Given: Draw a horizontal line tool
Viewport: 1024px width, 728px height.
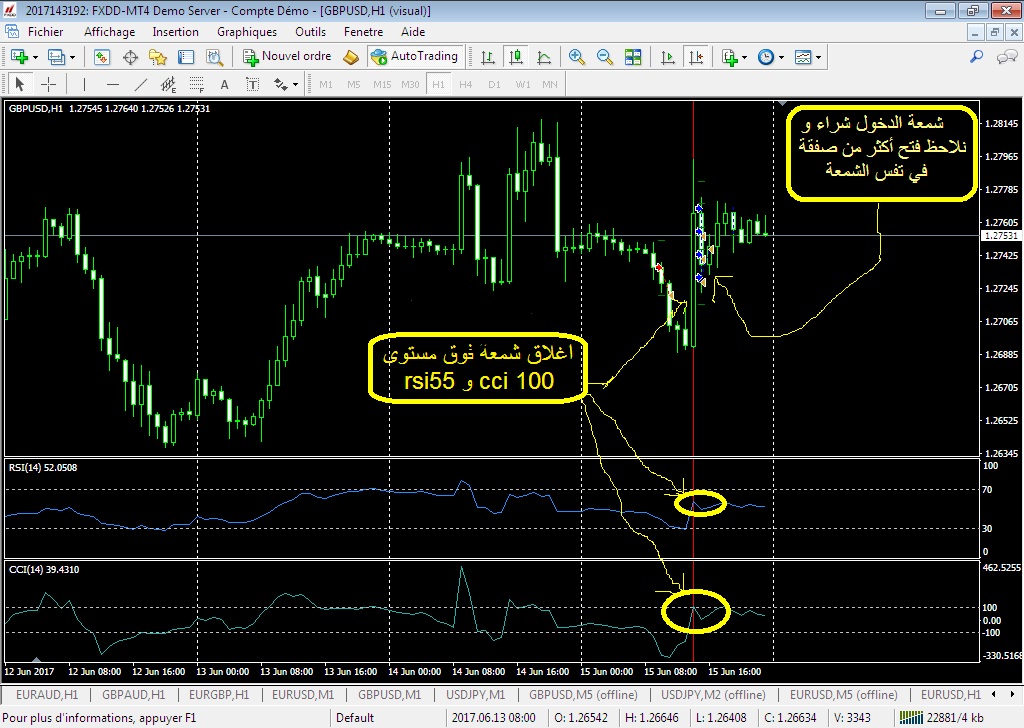Looking at the screenshot, I should pyautogui.click(x=113, y=84).
